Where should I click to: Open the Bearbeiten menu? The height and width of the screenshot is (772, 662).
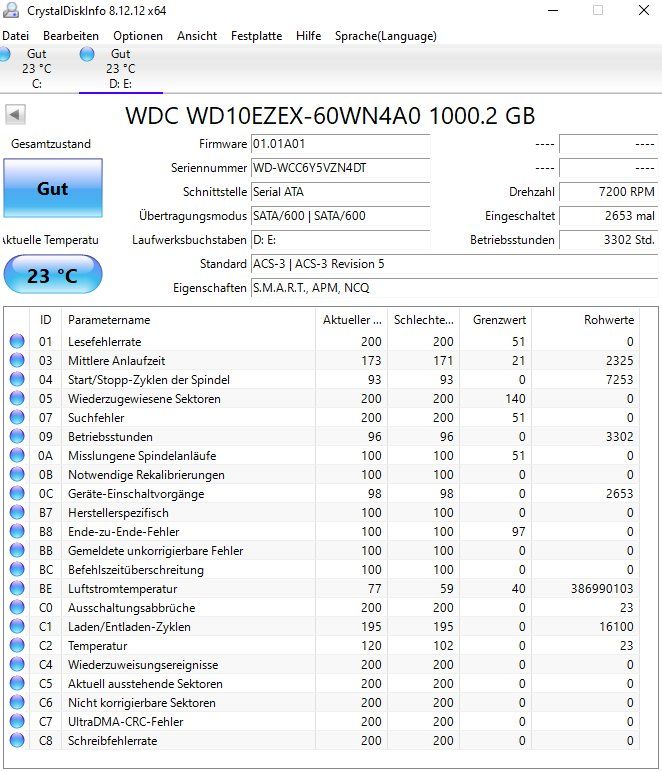(71, 36)
